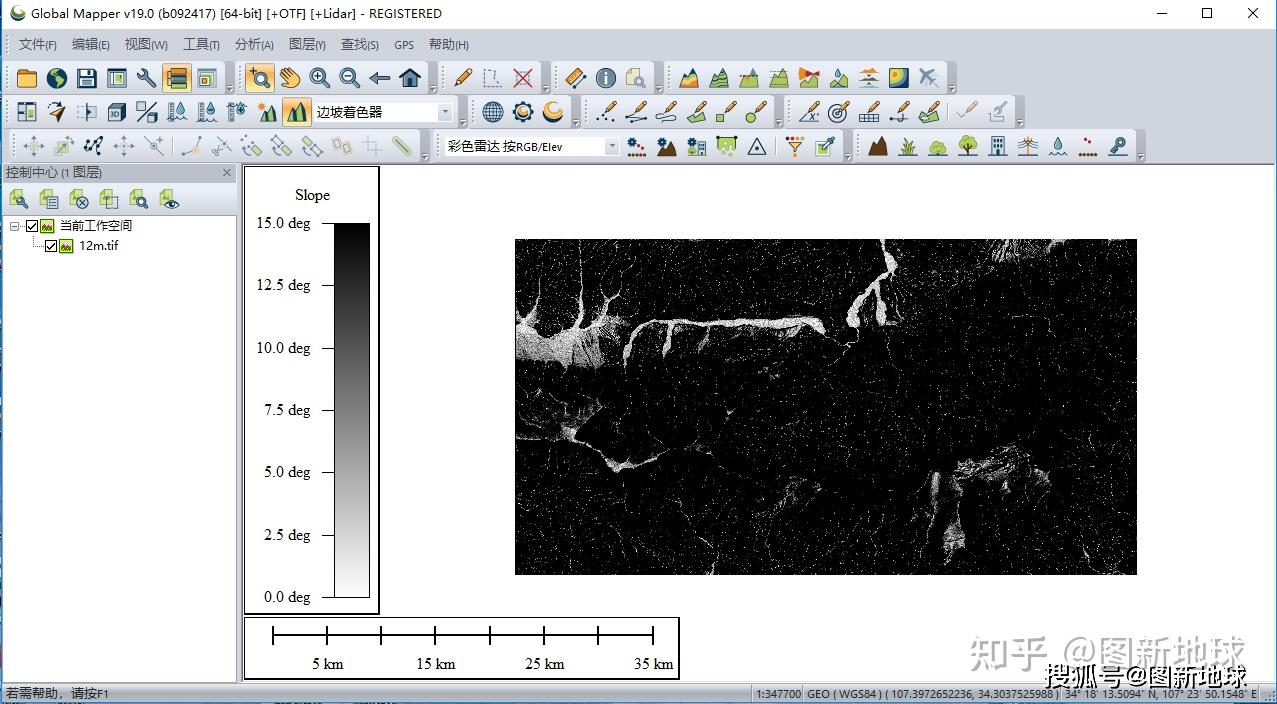Click the kilometer scale bar below the legend
The height and width of the screenshot is (704, 1277).
[462, 635]
